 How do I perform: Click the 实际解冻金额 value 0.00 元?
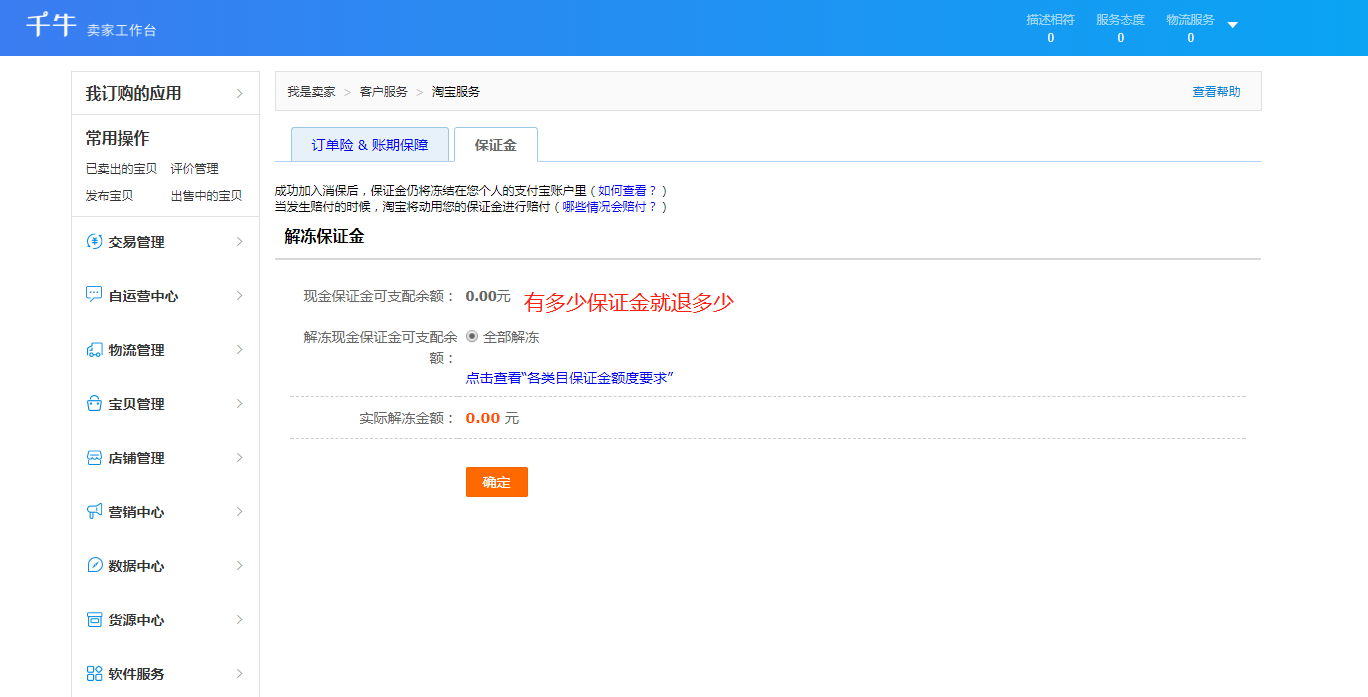pyautogui.click(x=492, y=418)
